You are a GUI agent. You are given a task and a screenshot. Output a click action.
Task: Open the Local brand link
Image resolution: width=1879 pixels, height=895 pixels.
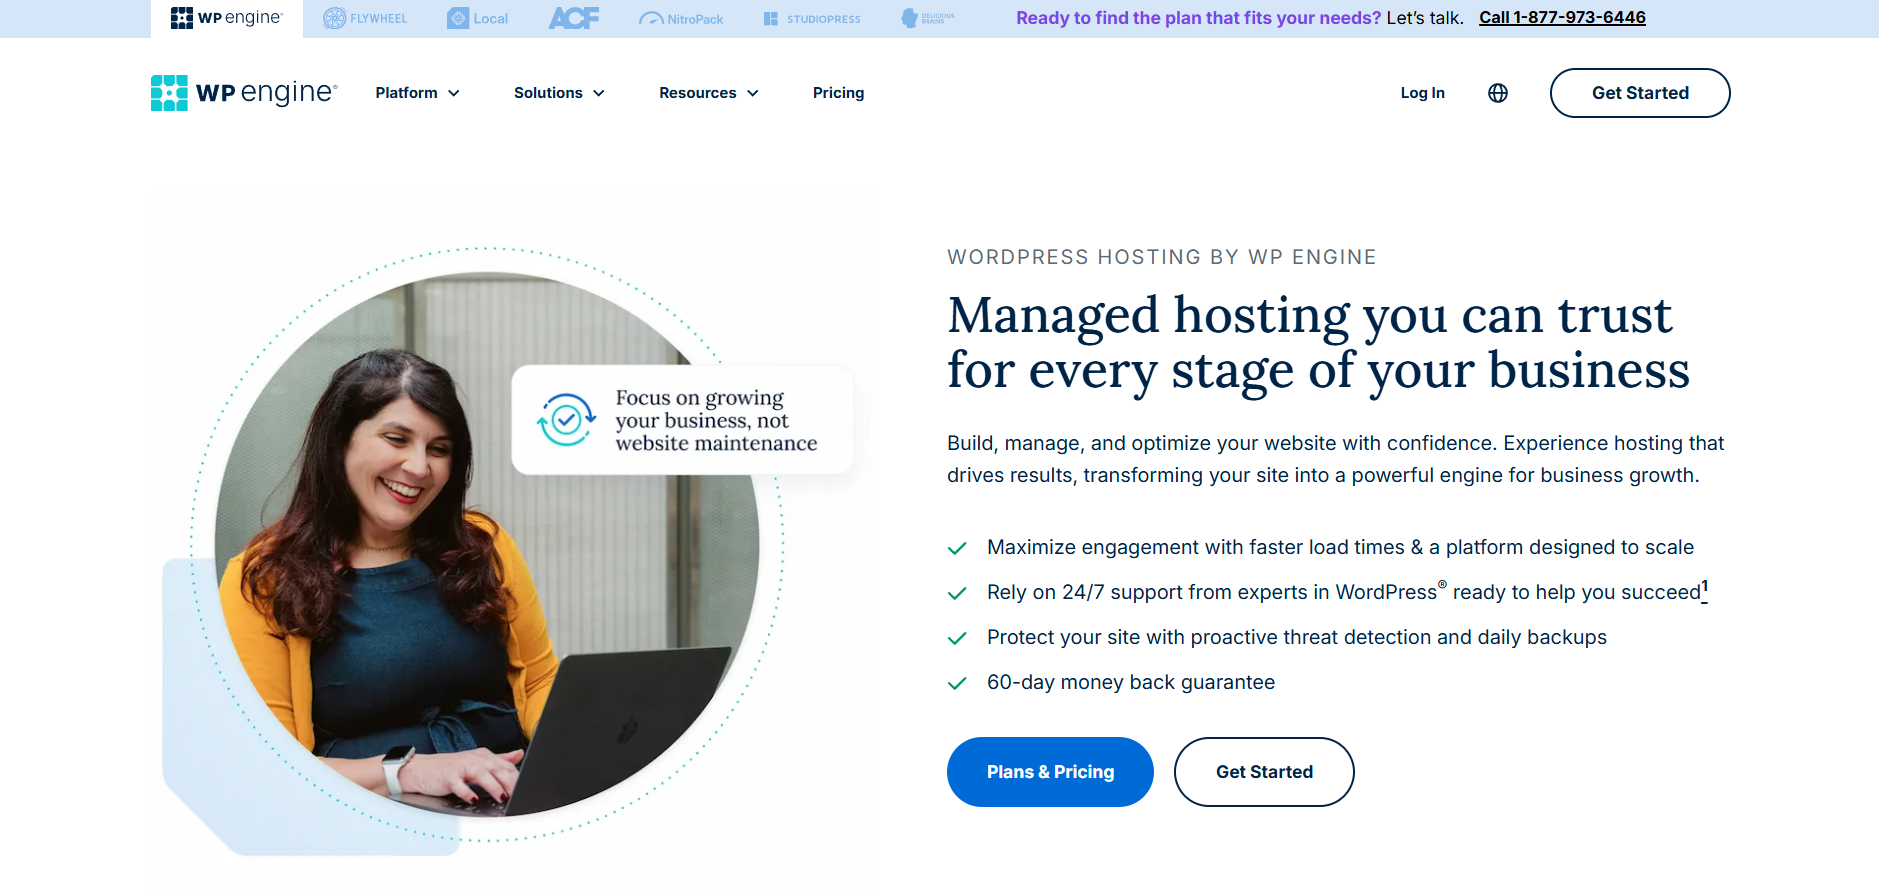[x=478, y=18]
